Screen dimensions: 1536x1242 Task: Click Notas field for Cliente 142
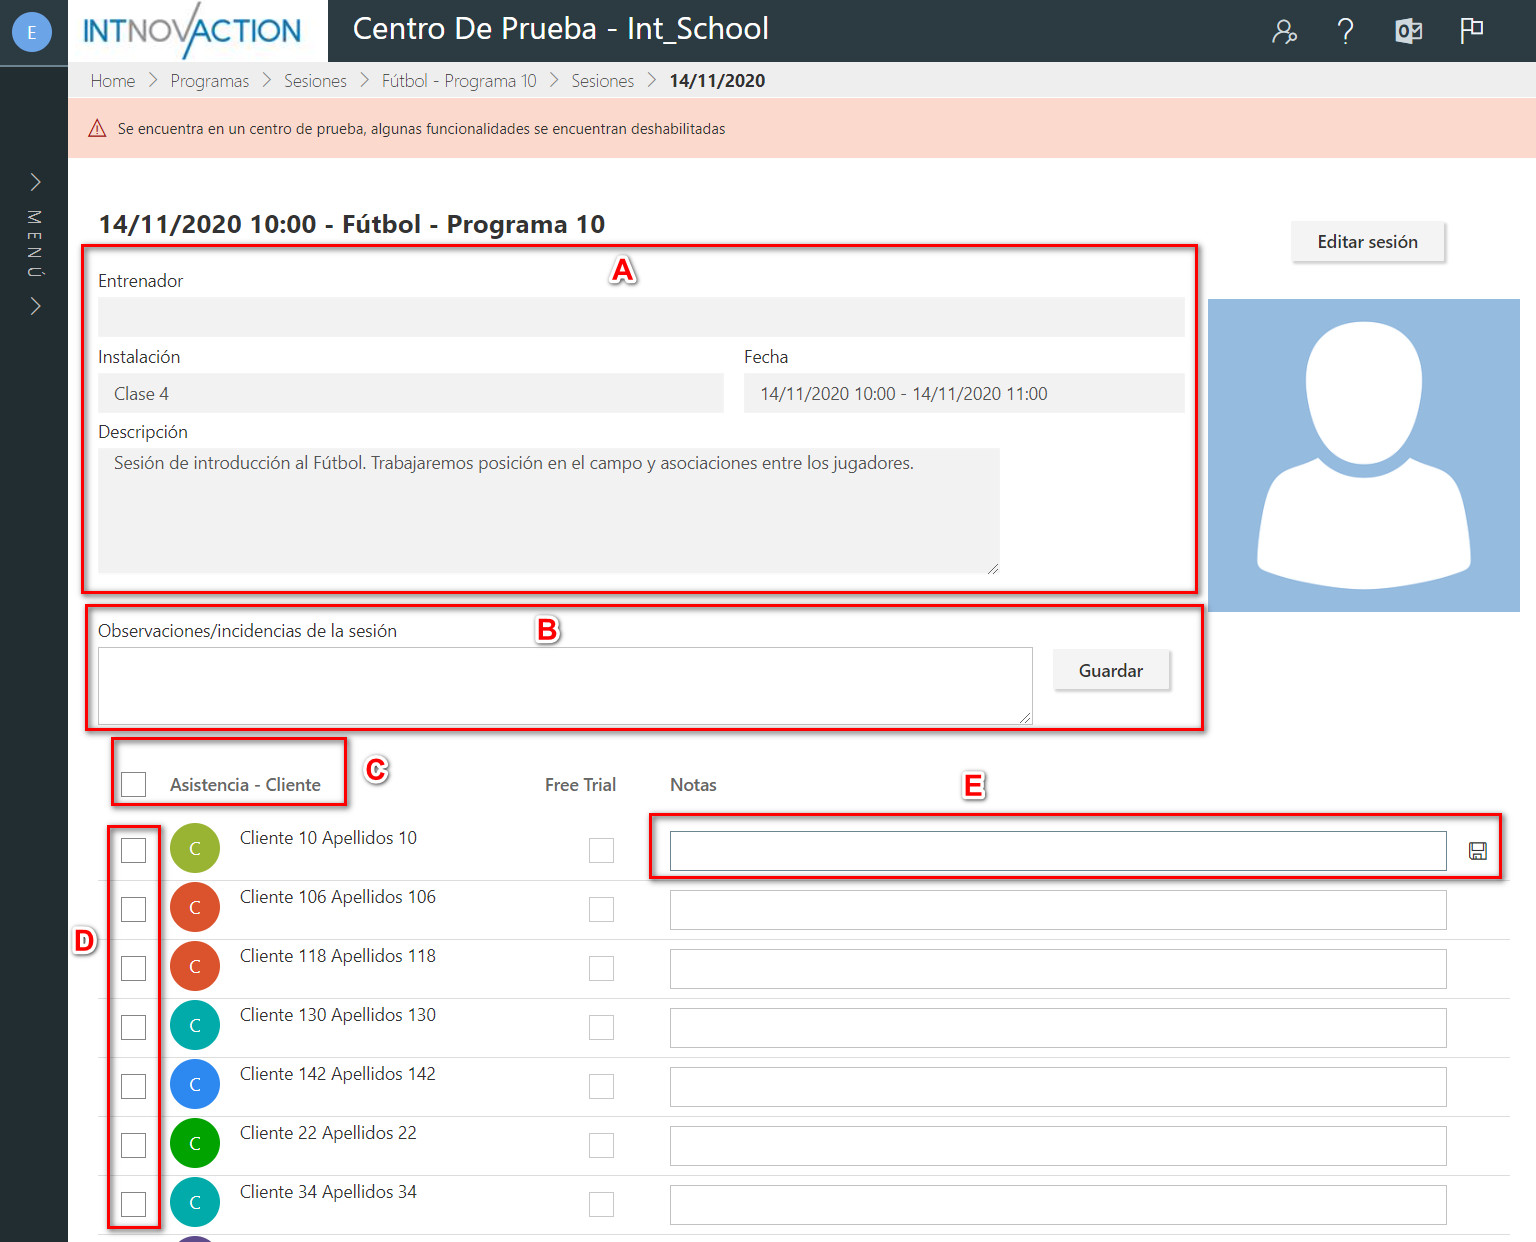point(1058,1087)
